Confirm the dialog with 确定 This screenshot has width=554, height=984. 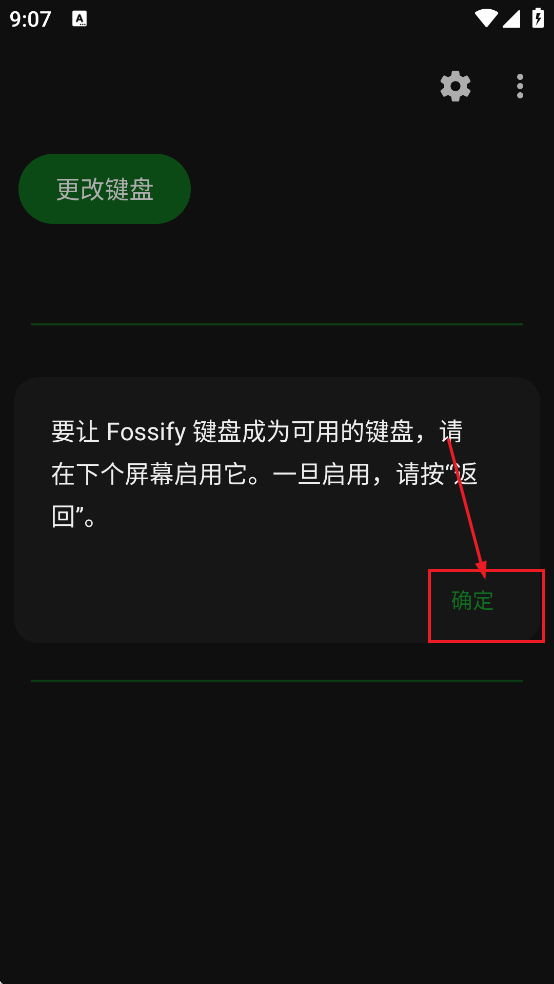pyautogui.click(x=472, y=601)
